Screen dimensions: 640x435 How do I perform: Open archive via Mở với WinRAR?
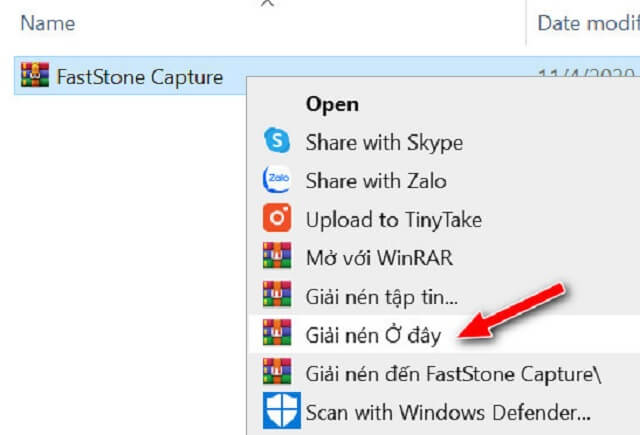pos(379,257)
